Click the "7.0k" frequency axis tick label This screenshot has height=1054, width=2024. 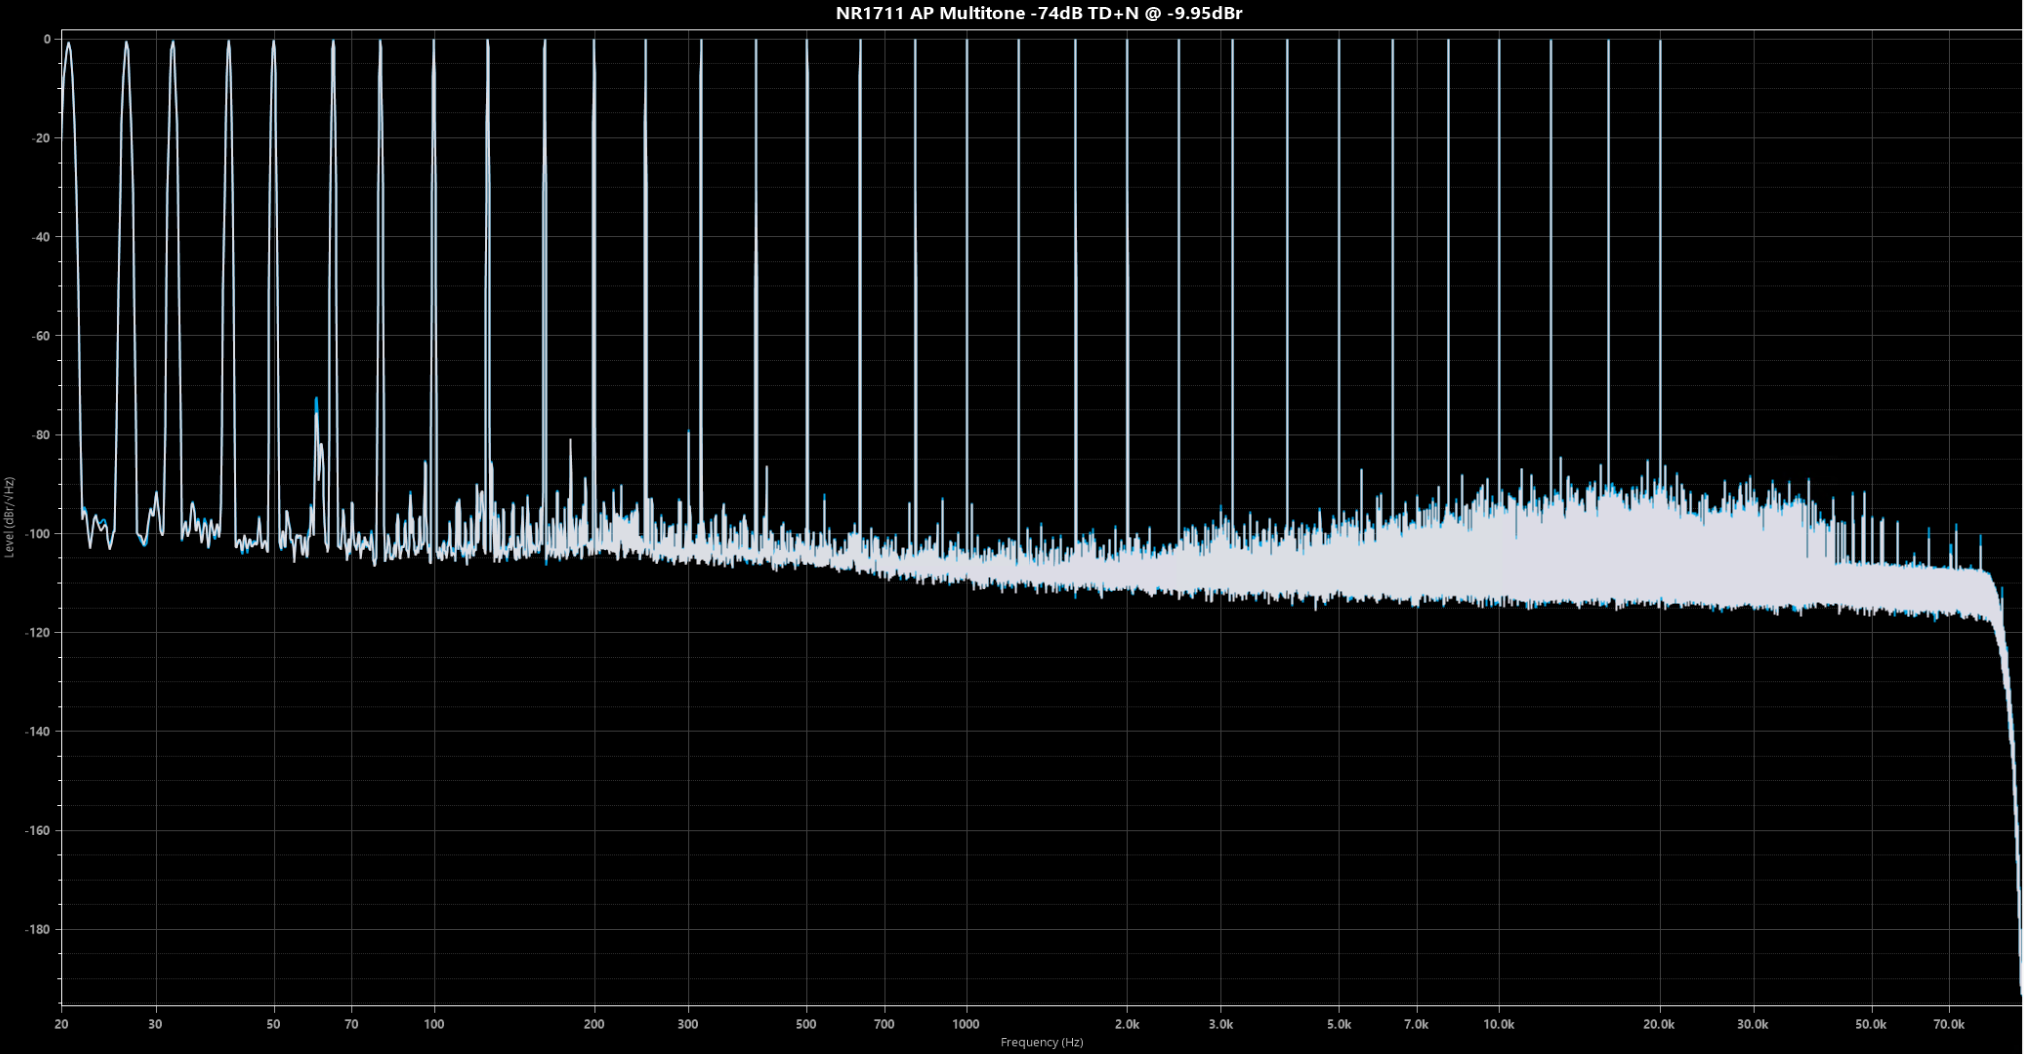tap(1416, 1024)
